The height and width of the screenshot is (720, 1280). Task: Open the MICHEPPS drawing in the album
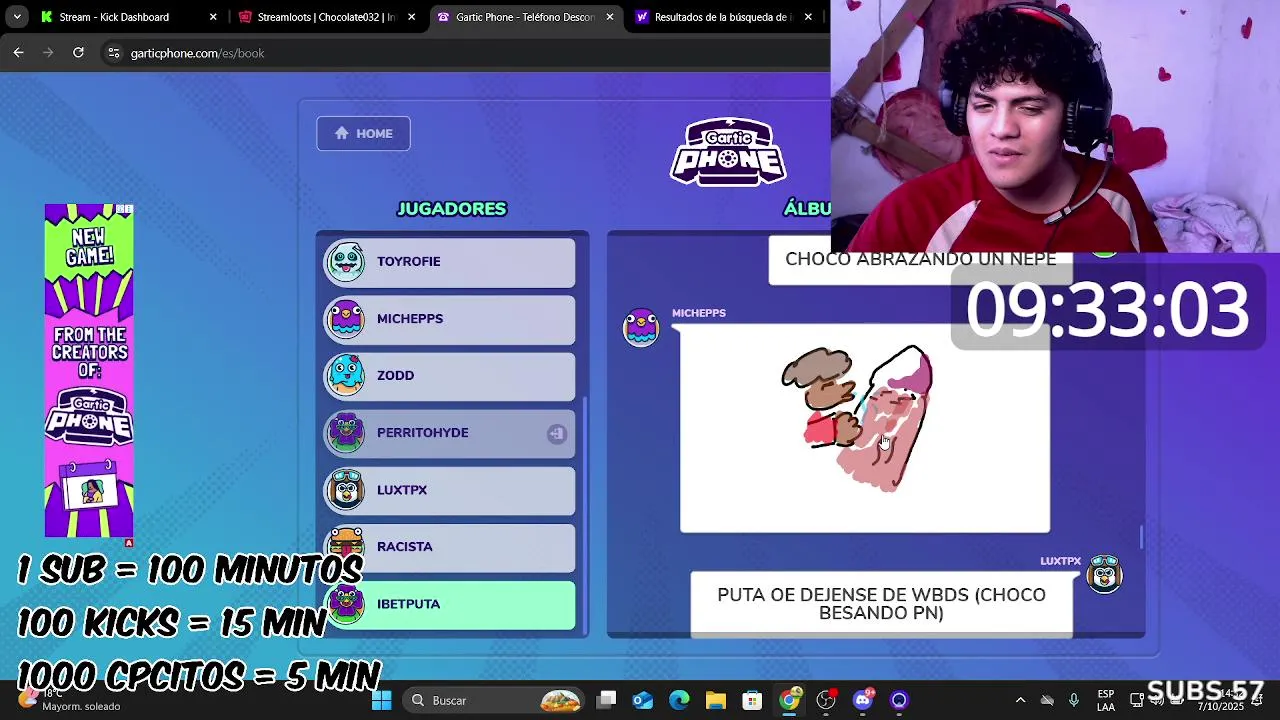pos(865,428)
